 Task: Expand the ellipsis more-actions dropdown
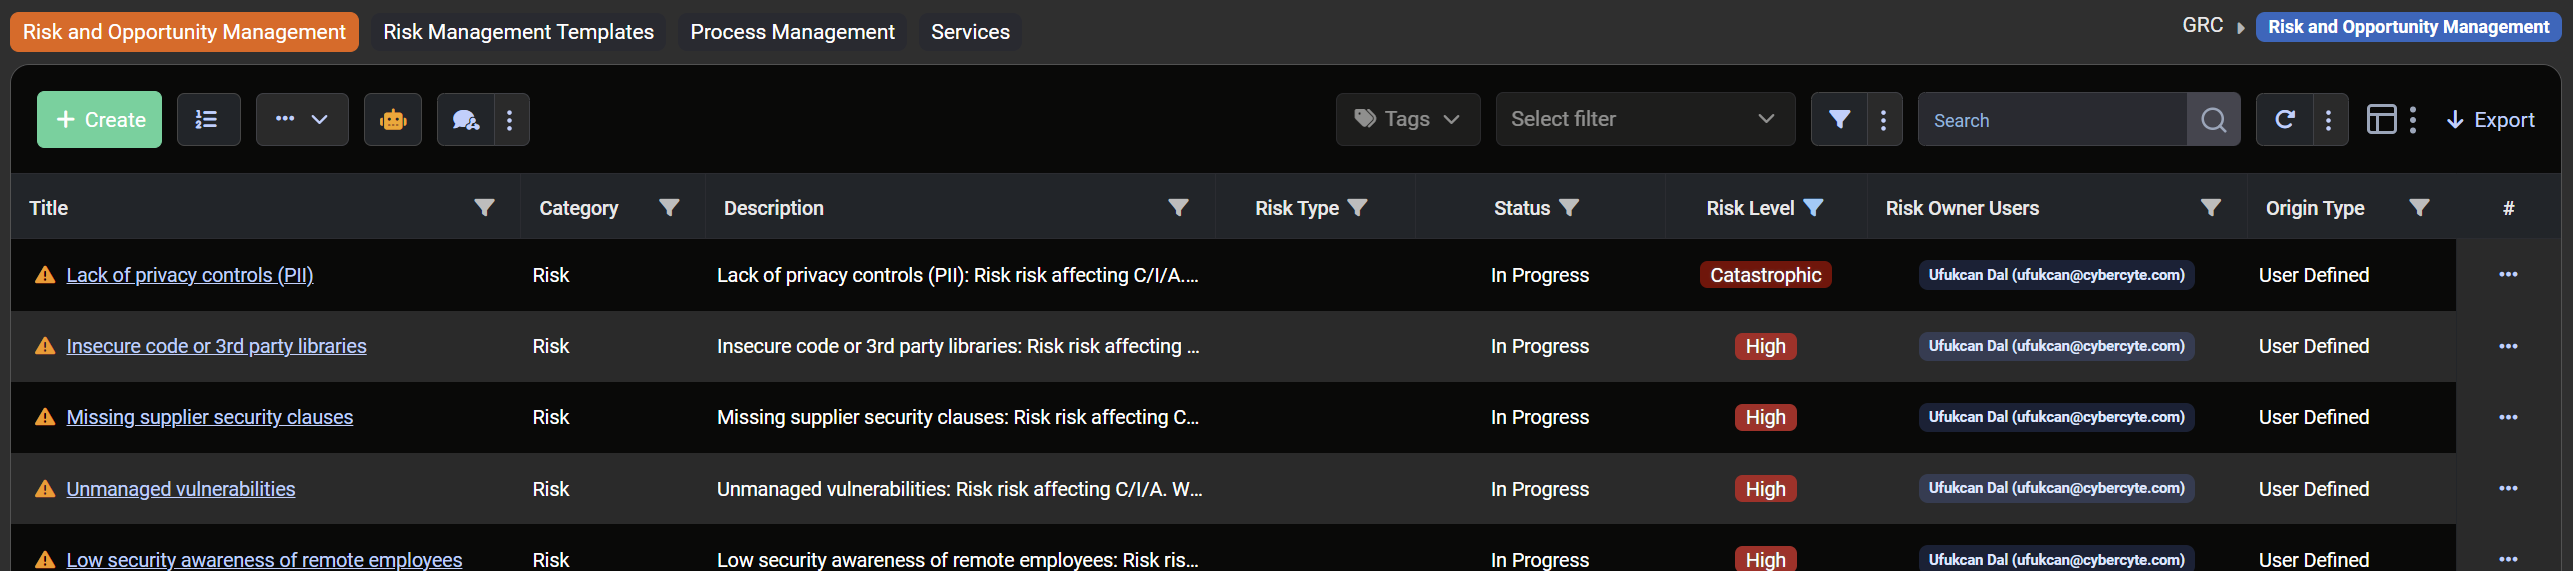tap(302, 120)
